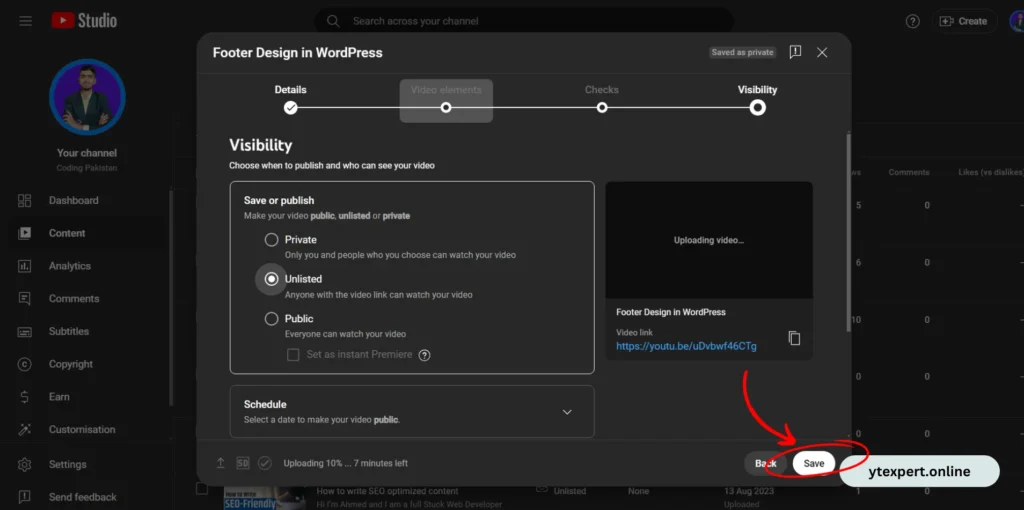1024x510 pixels.
Task: Expand the Schedule section chevron
Action: click(x=567, y=411)
